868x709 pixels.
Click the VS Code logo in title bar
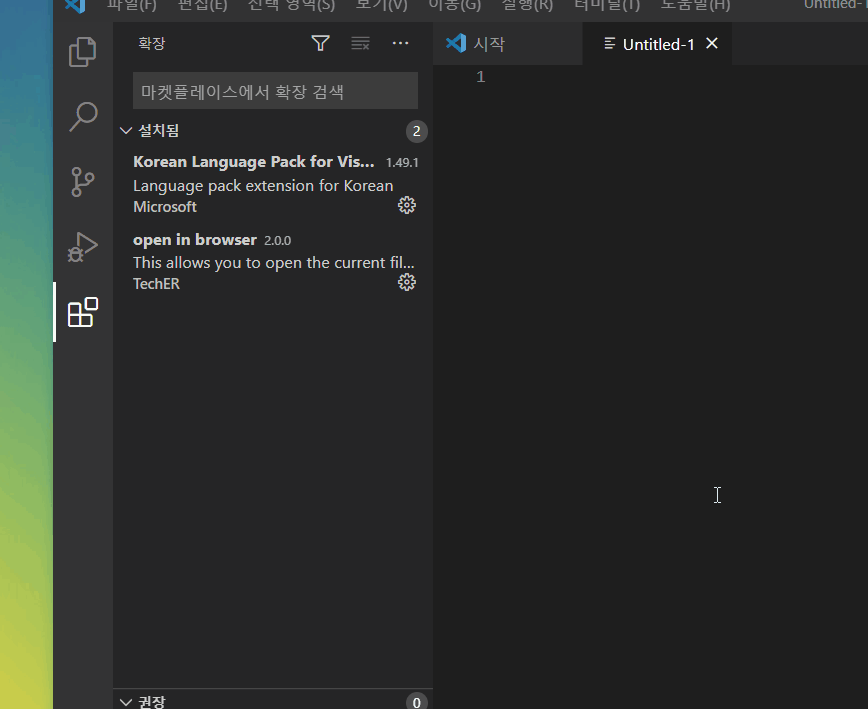coord(75,6)
